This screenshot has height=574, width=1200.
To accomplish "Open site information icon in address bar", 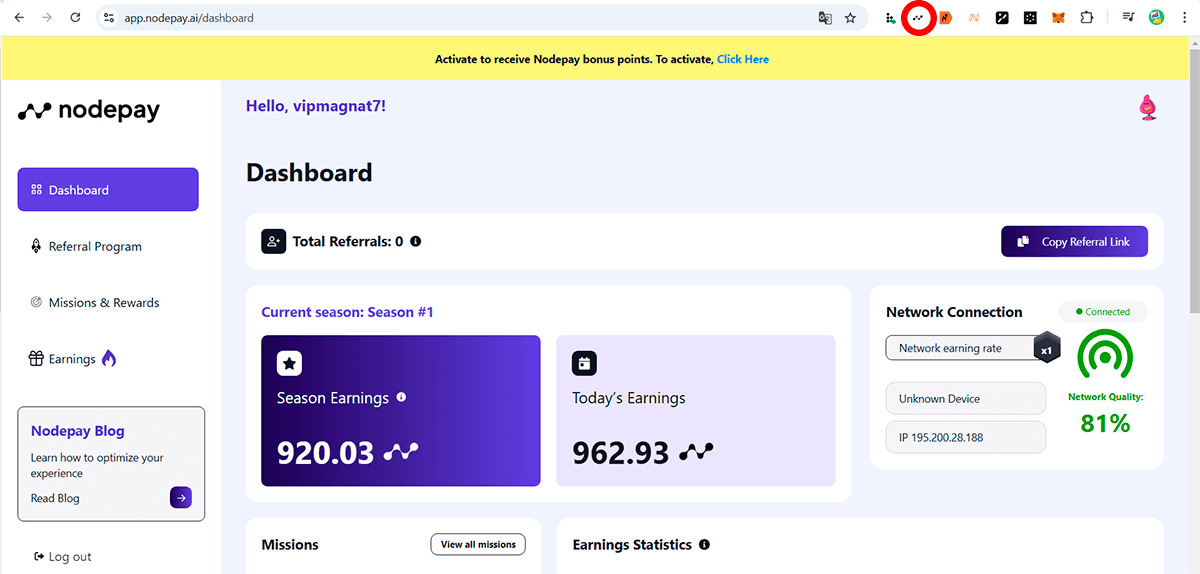I will pyautogui.click(x=109, y=18).
